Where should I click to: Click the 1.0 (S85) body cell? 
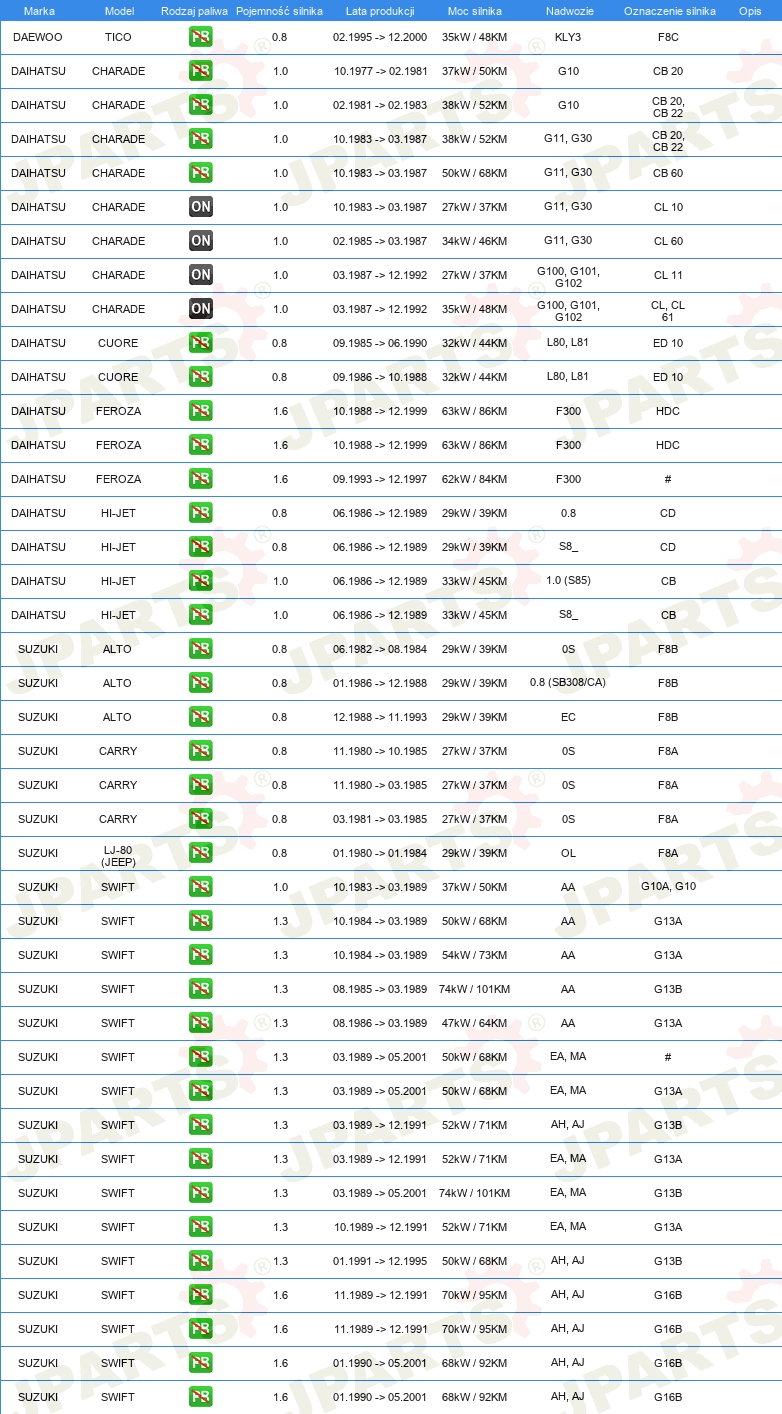click(x=568, y=581)
